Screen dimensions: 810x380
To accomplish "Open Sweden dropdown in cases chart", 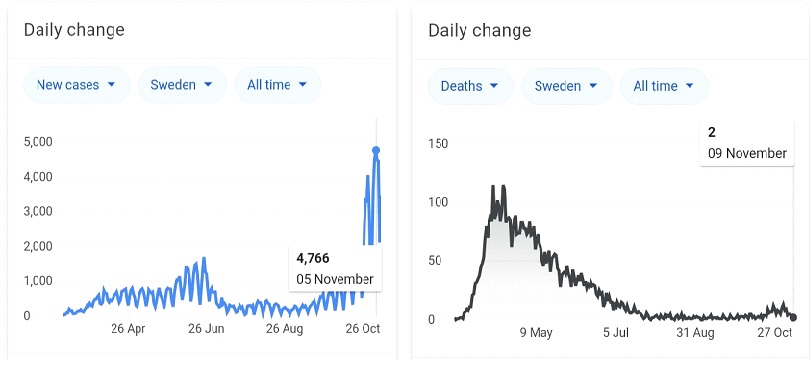I will coord(182,85).
